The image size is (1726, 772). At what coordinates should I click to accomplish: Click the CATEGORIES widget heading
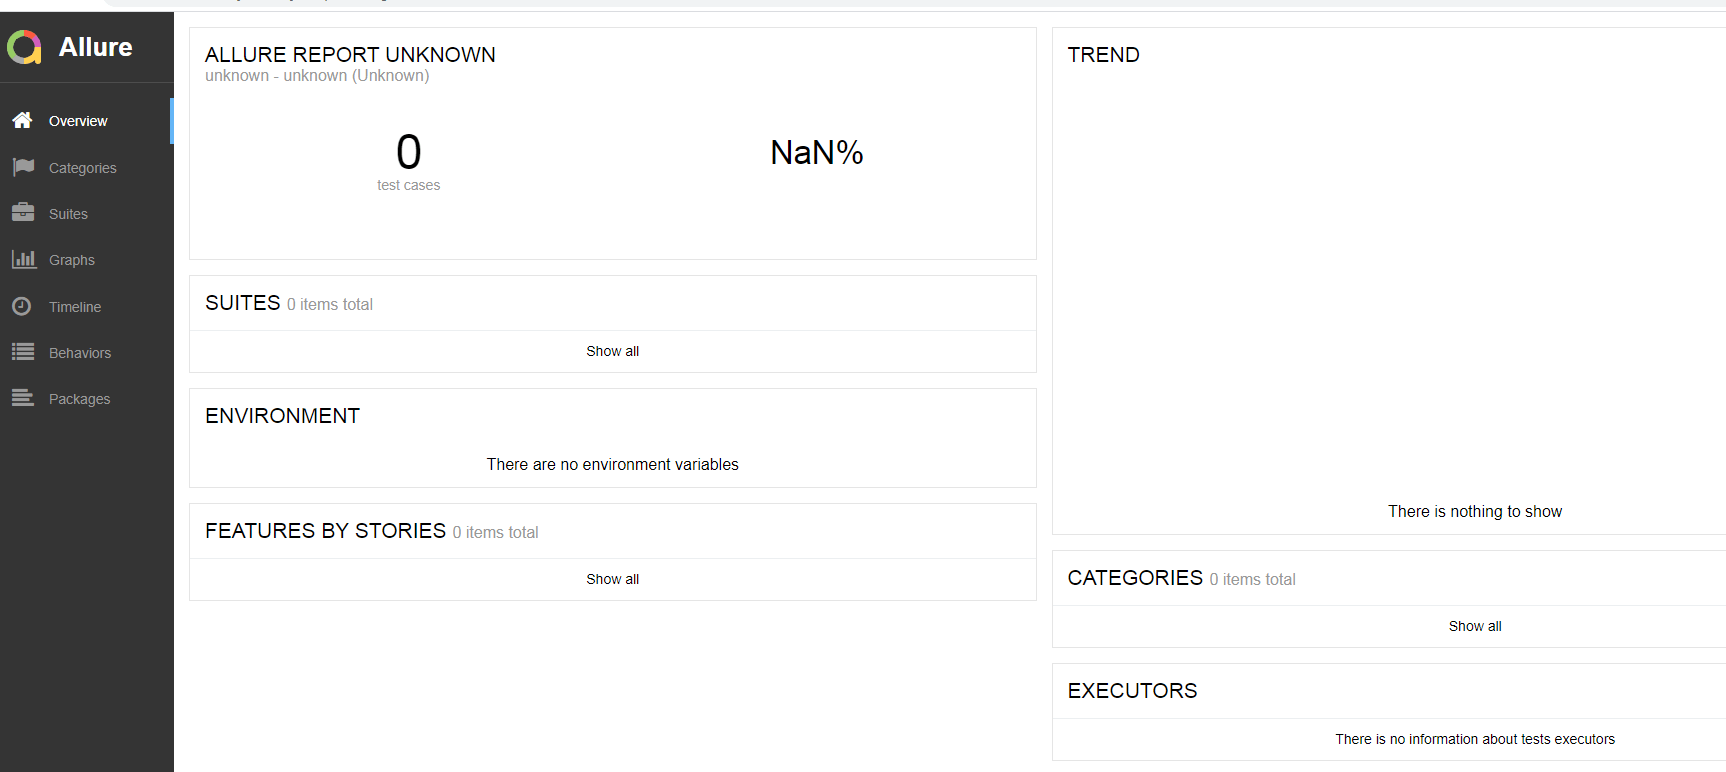[1135, 578]
